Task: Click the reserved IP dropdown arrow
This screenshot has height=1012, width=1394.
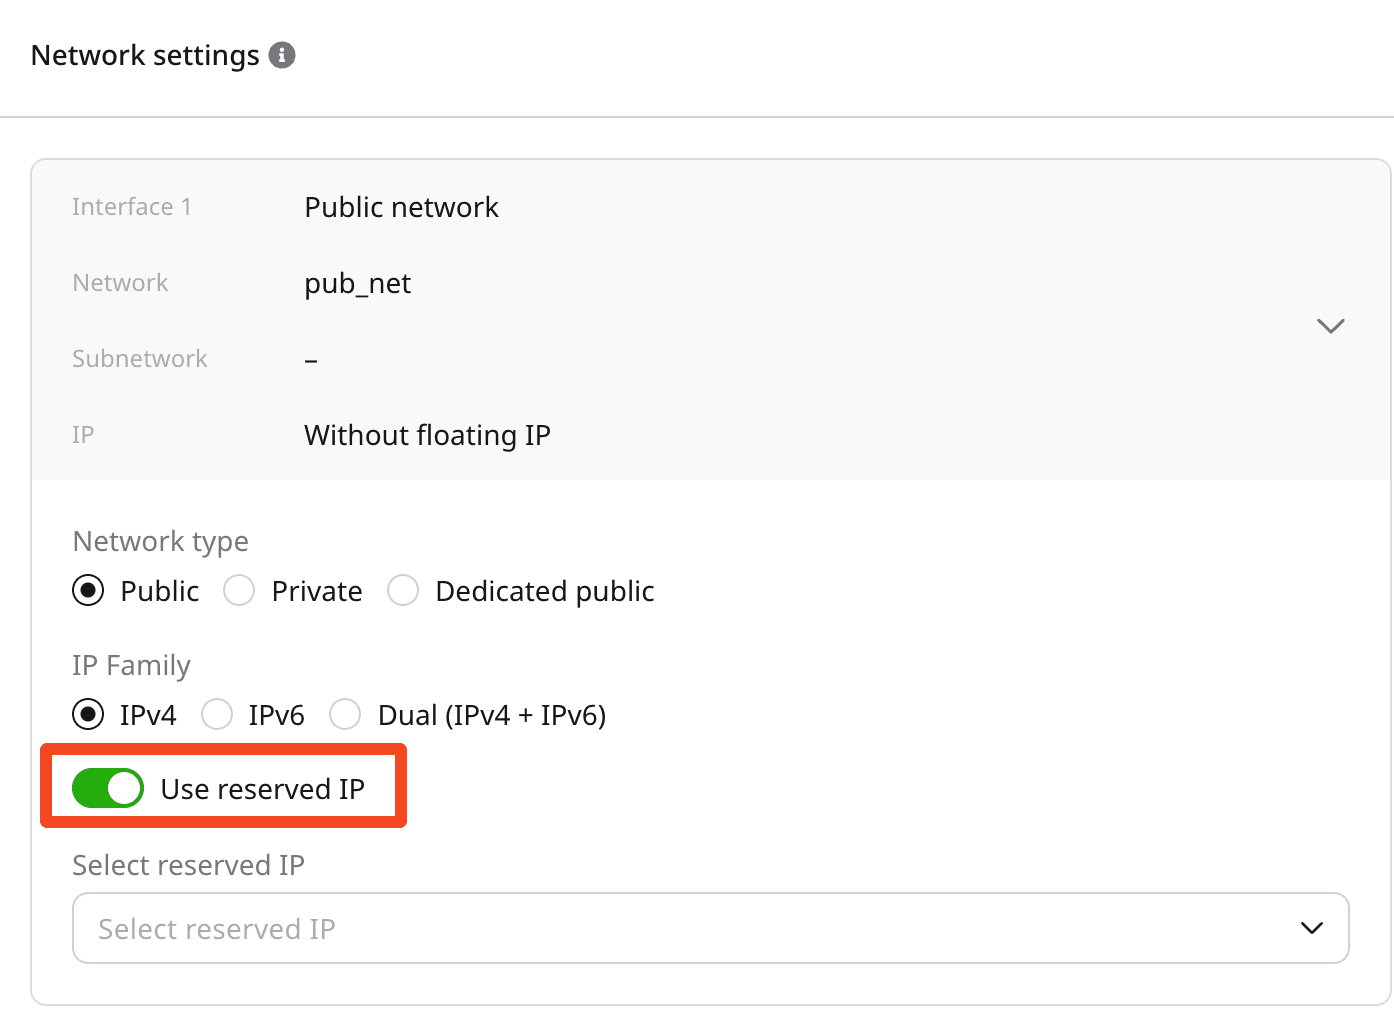Action: pyautogui.click(x=1311, y=928)
